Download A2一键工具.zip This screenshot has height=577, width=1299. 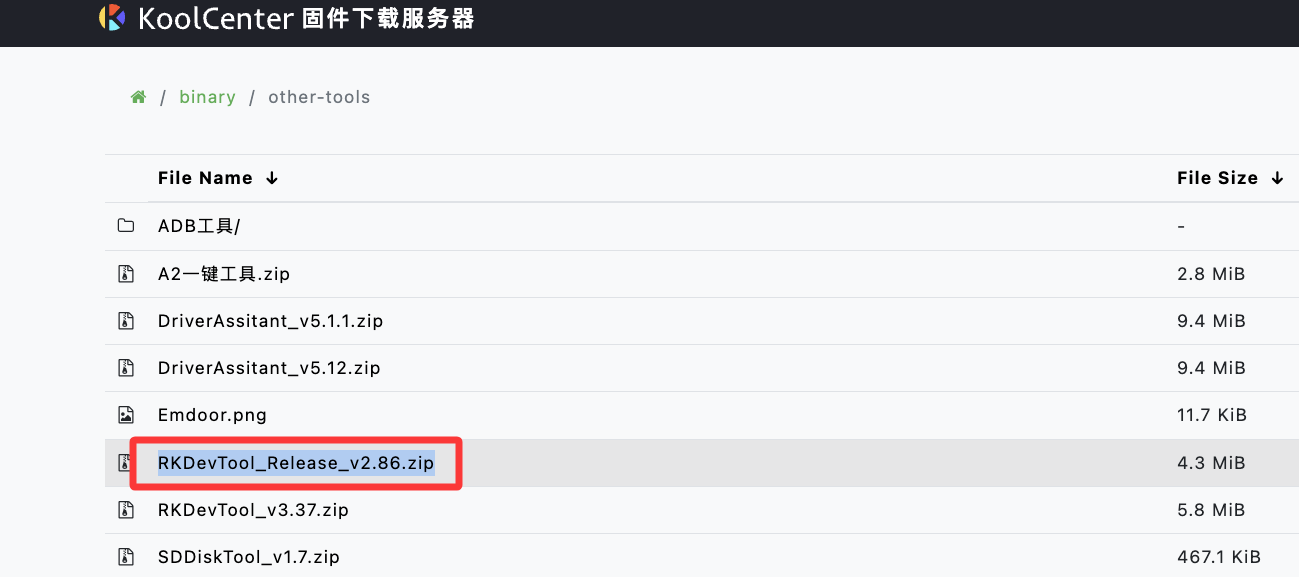224,274
